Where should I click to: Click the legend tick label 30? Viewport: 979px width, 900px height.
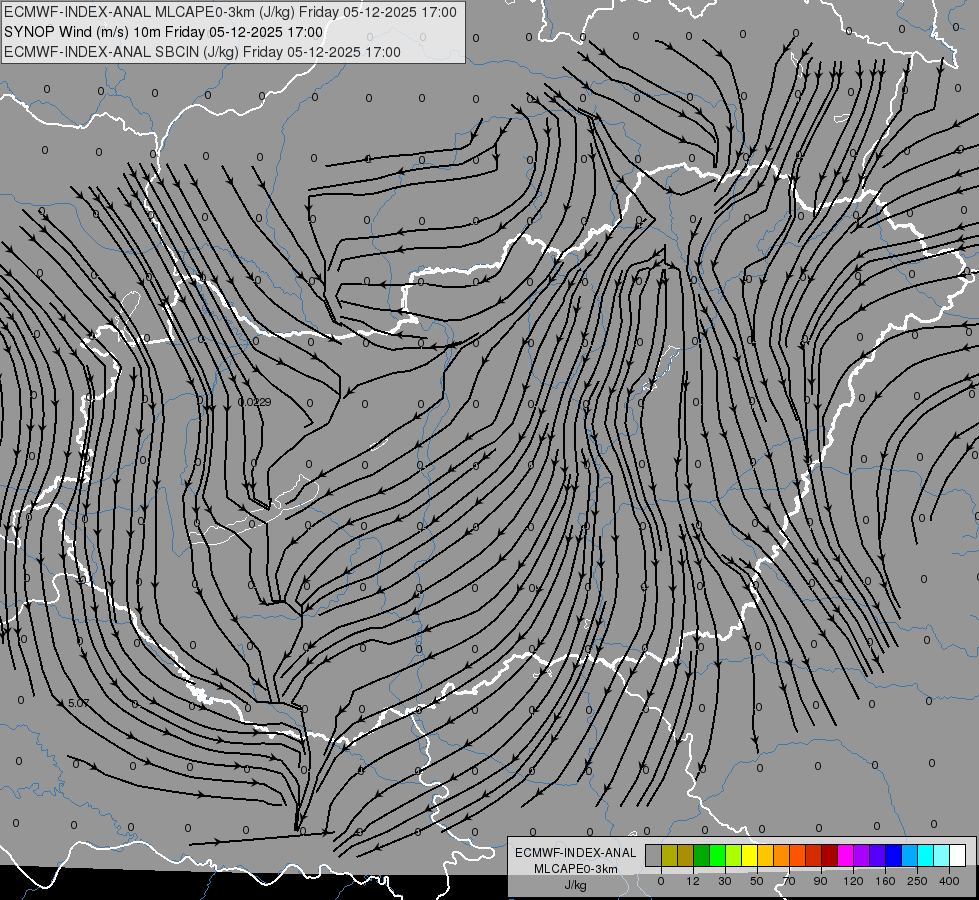[x=725, y=881]
